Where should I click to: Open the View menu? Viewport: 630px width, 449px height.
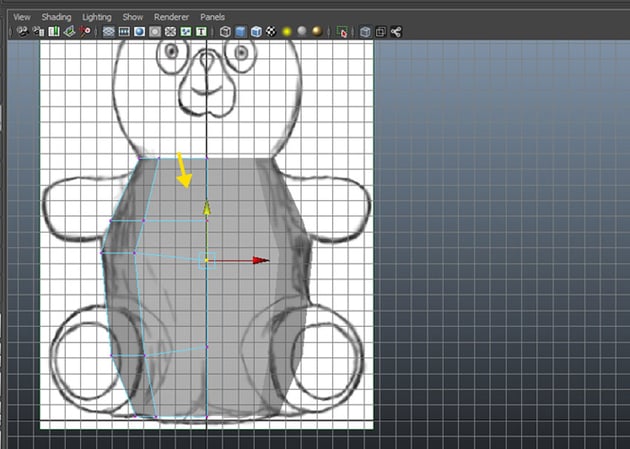click(x=22, y=17)
